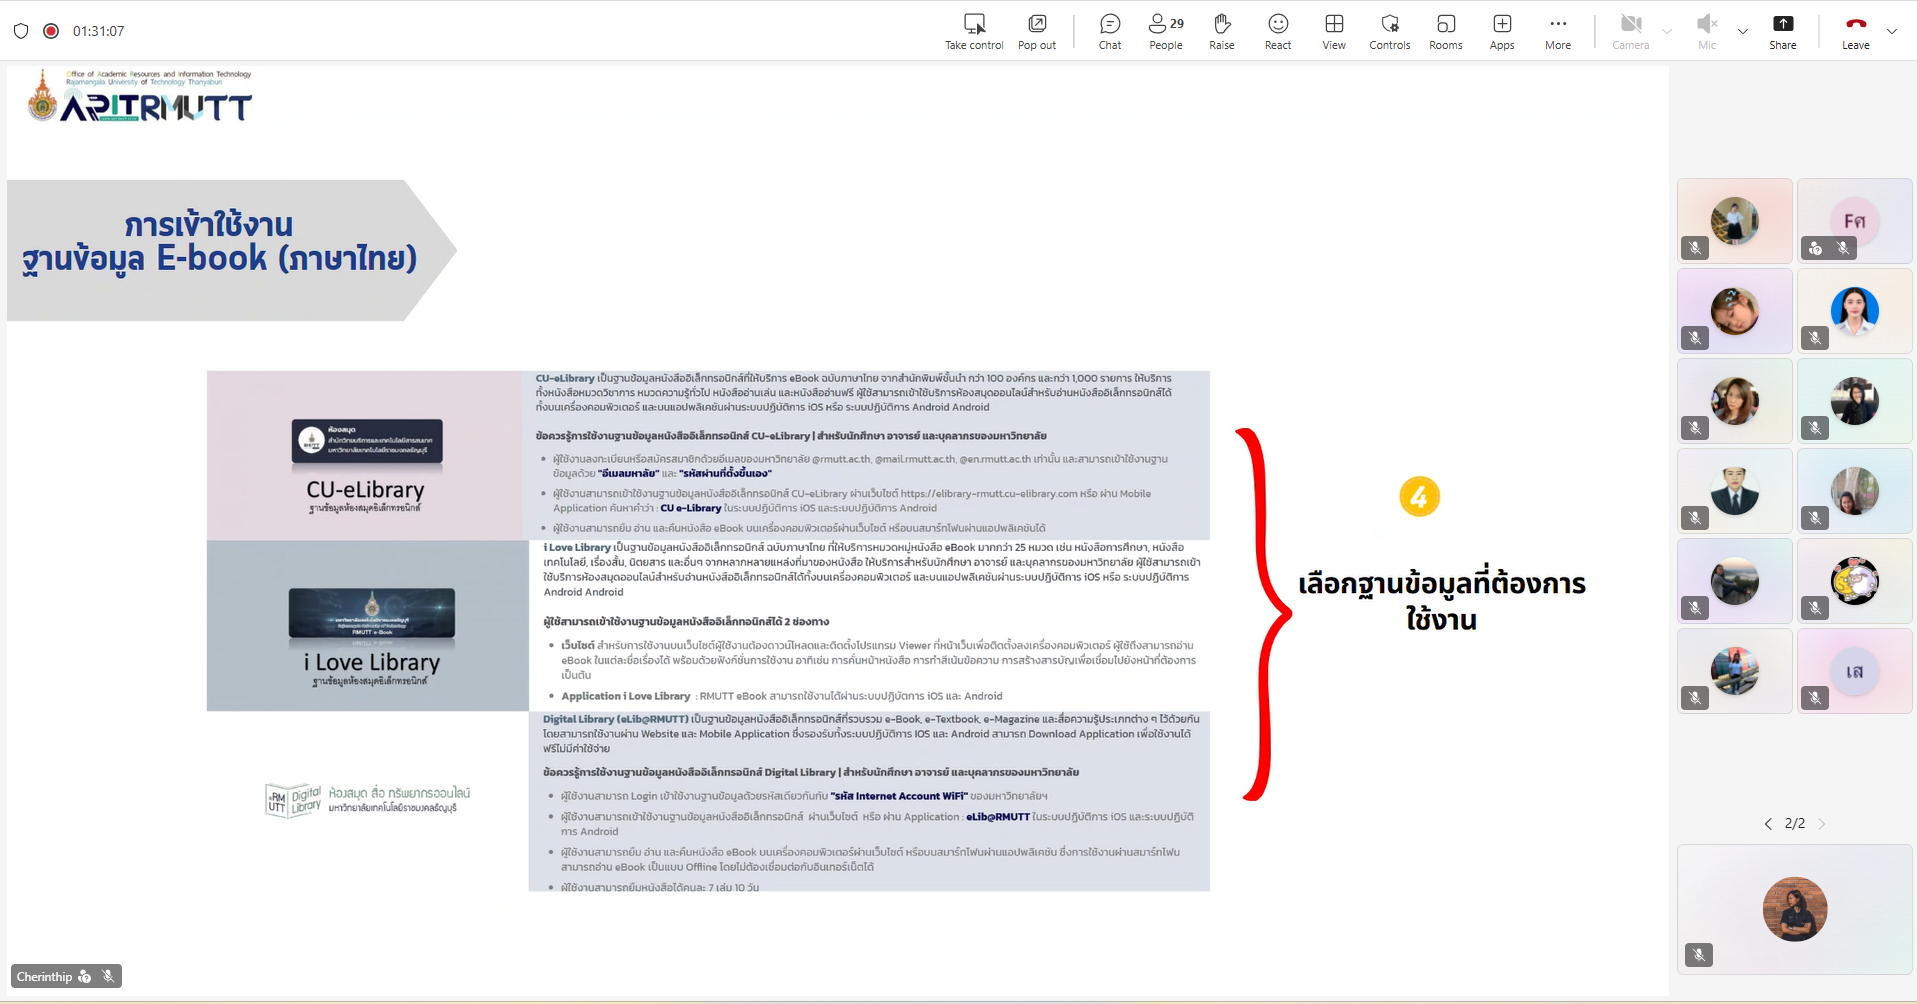Expand the camera options dropdown arrow
This screenshot has height=1004, width=1917.
1667,31
